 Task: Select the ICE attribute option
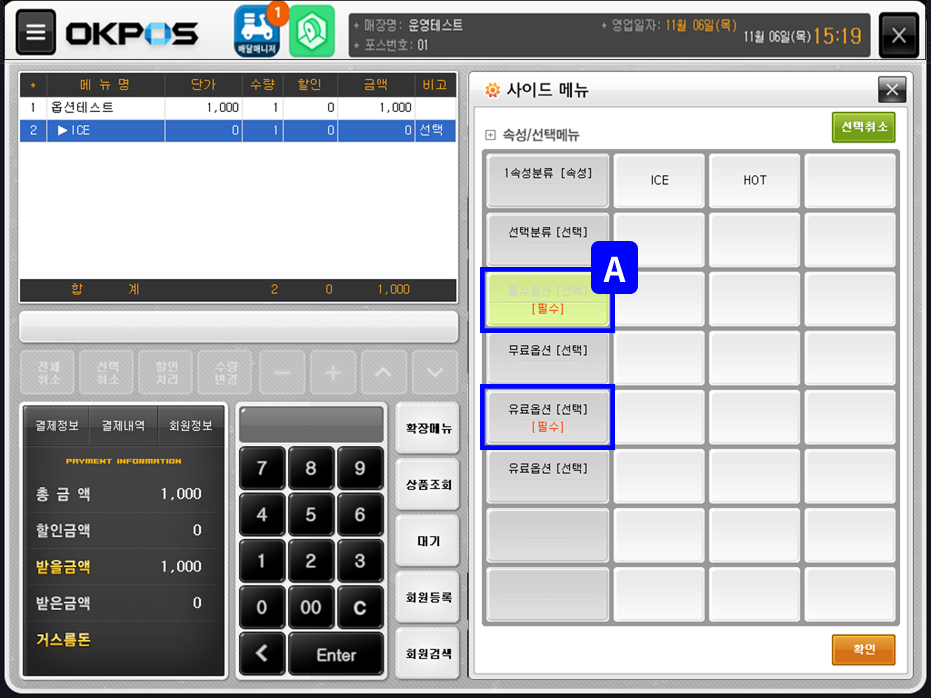659,181
